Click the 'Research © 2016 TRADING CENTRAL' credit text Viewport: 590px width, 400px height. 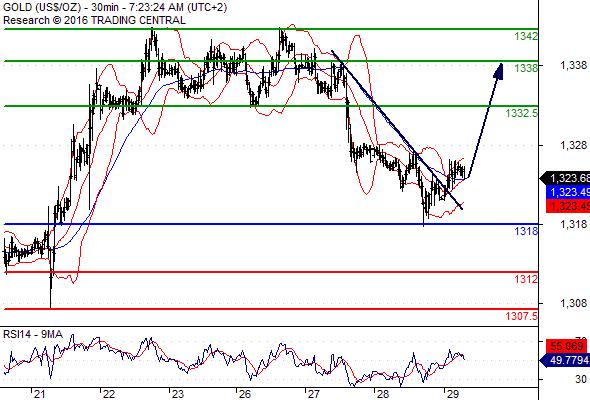tap(94, 20)
